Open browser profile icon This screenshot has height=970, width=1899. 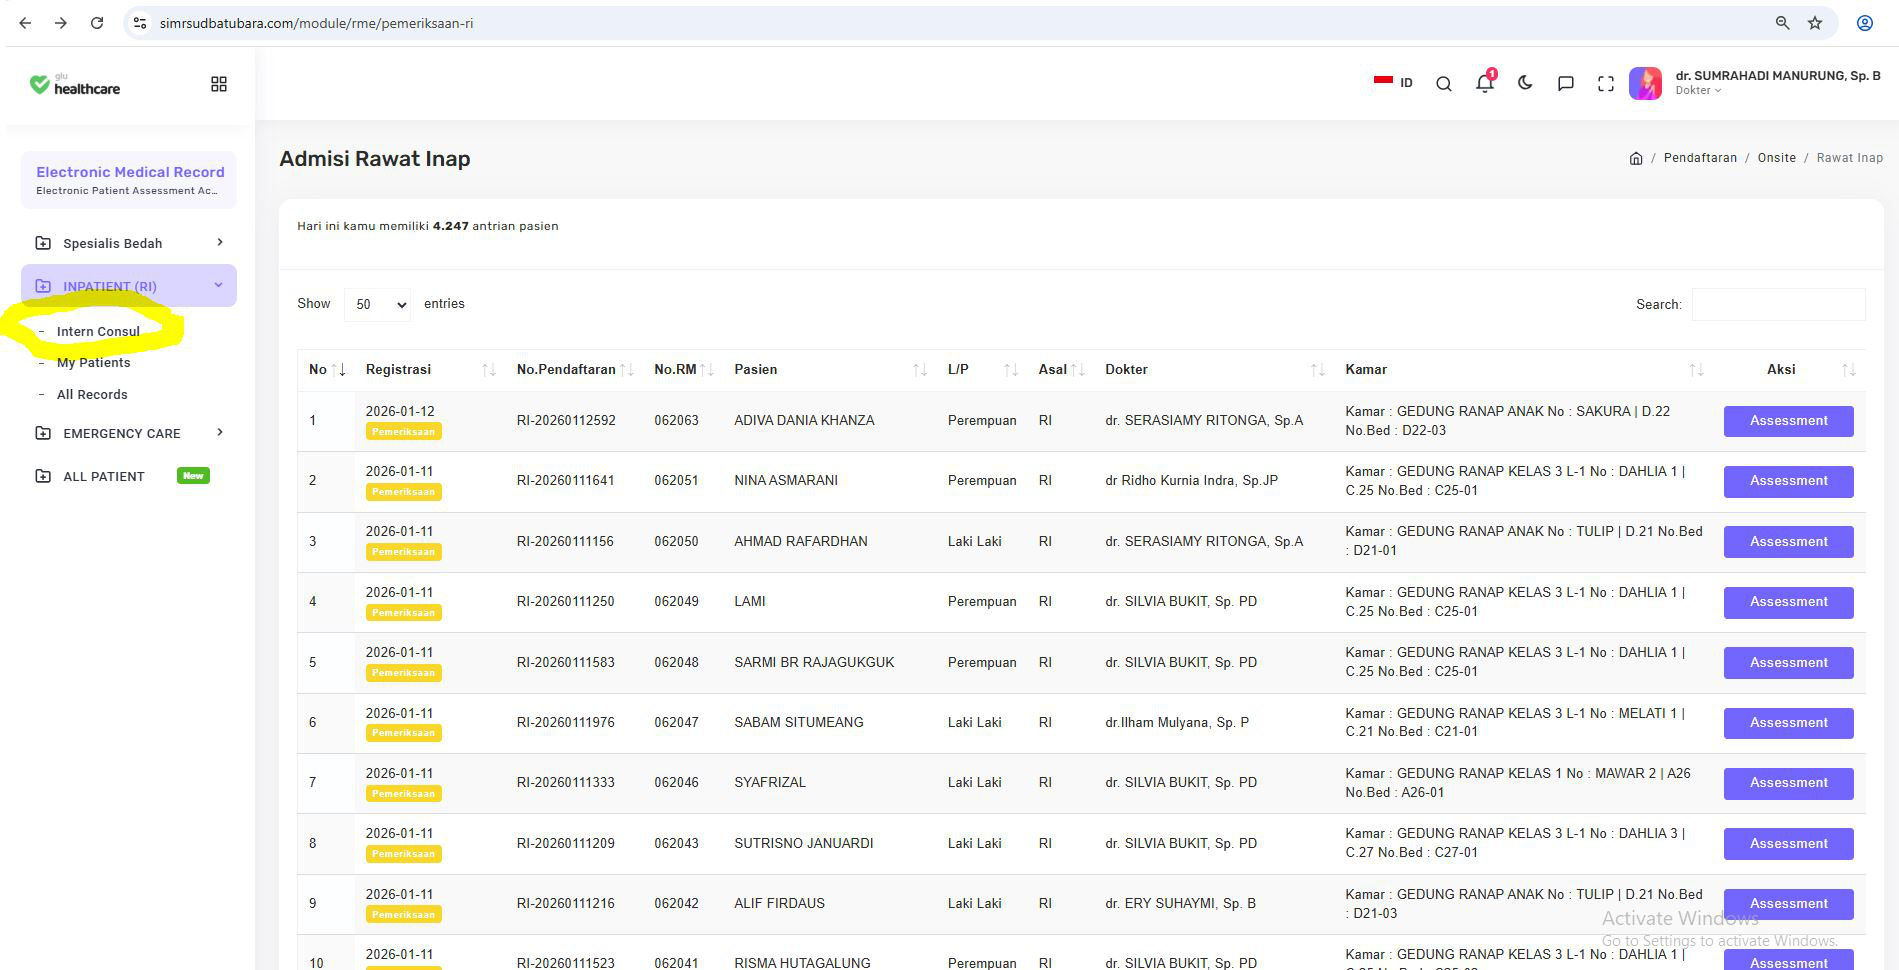click(1865, 23)
